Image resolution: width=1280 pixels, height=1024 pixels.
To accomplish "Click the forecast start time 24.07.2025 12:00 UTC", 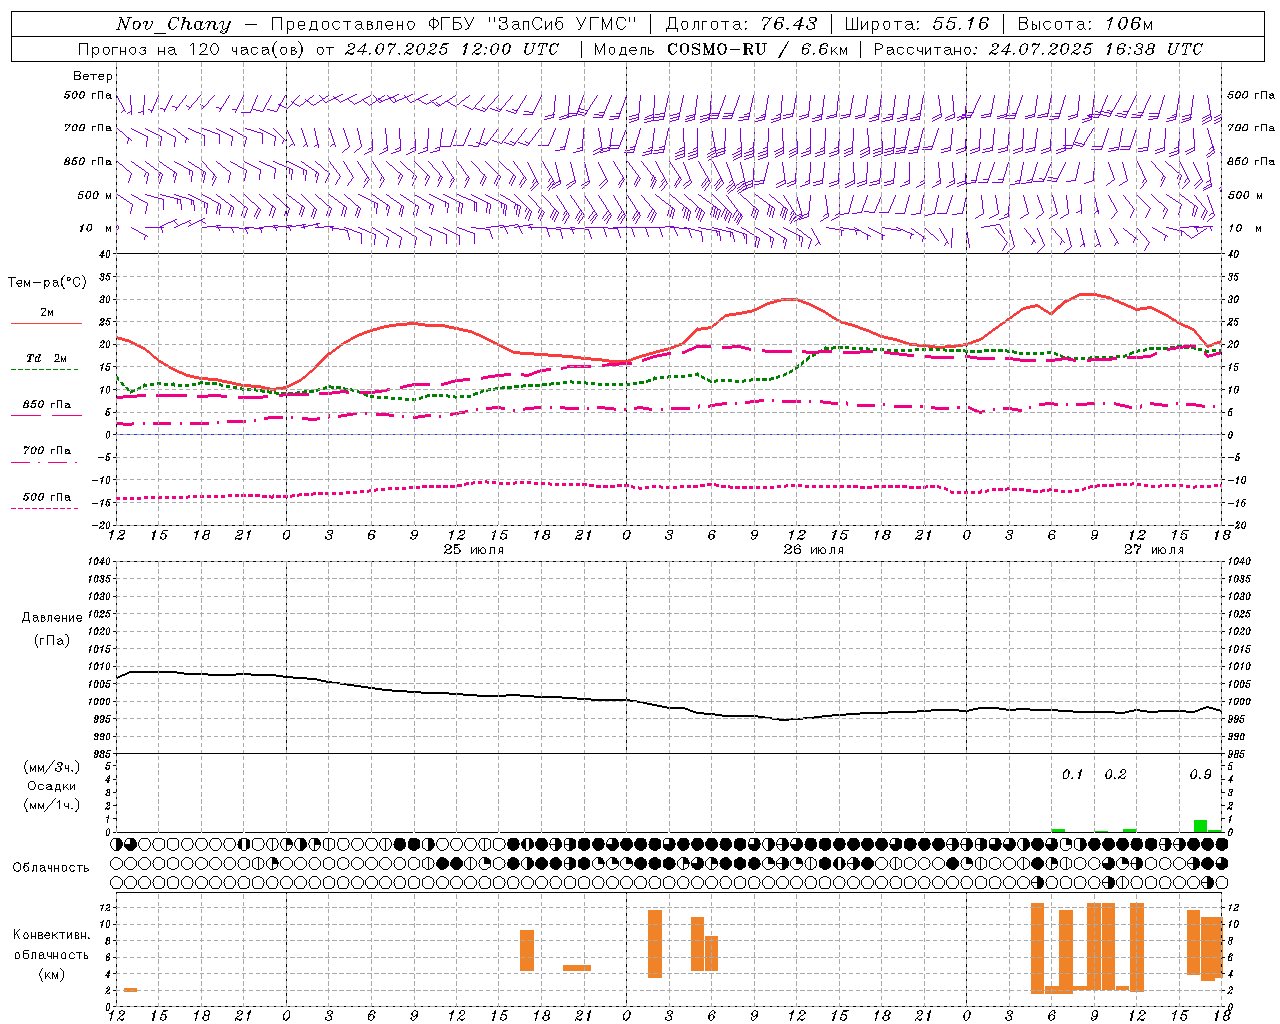I will [x=452, y=49].
